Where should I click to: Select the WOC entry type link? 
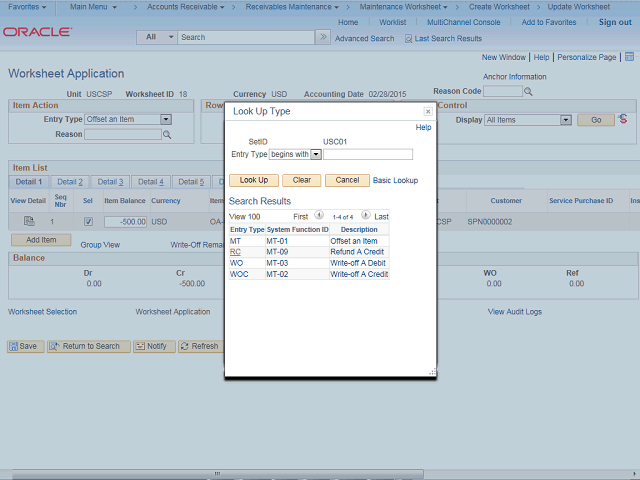click(x=239, y=274)
